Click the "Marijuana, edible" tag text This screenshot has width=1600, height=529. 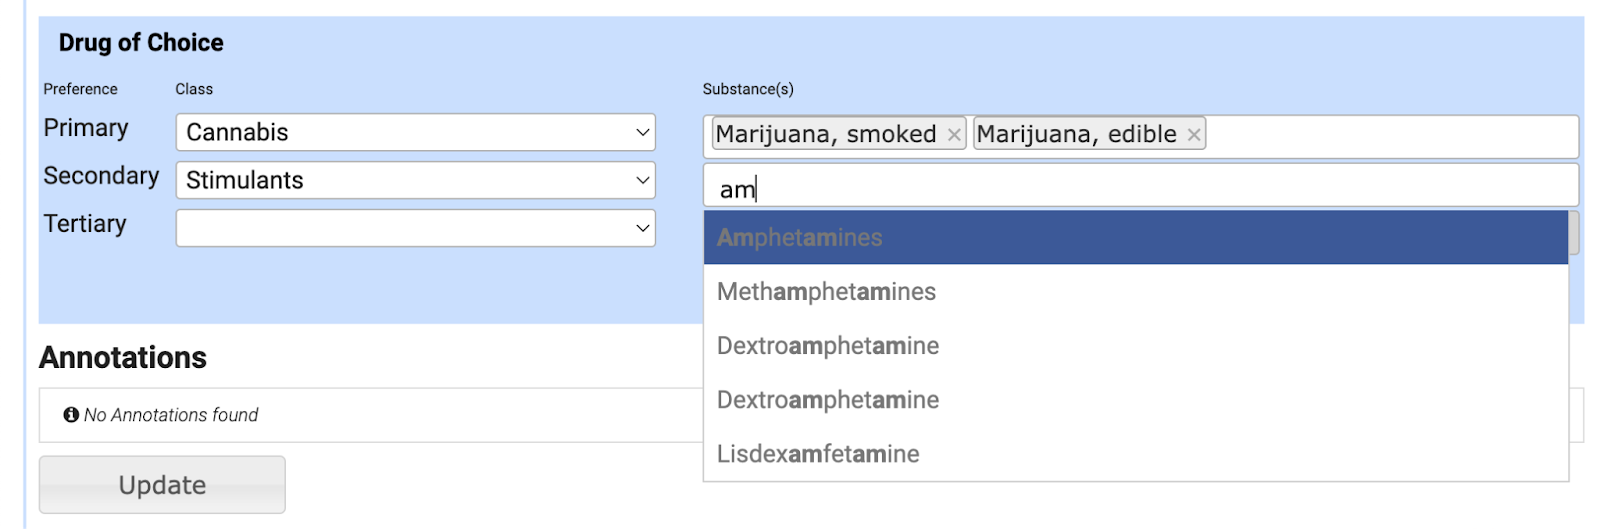pyautogui.click(x=1076, y=135)
